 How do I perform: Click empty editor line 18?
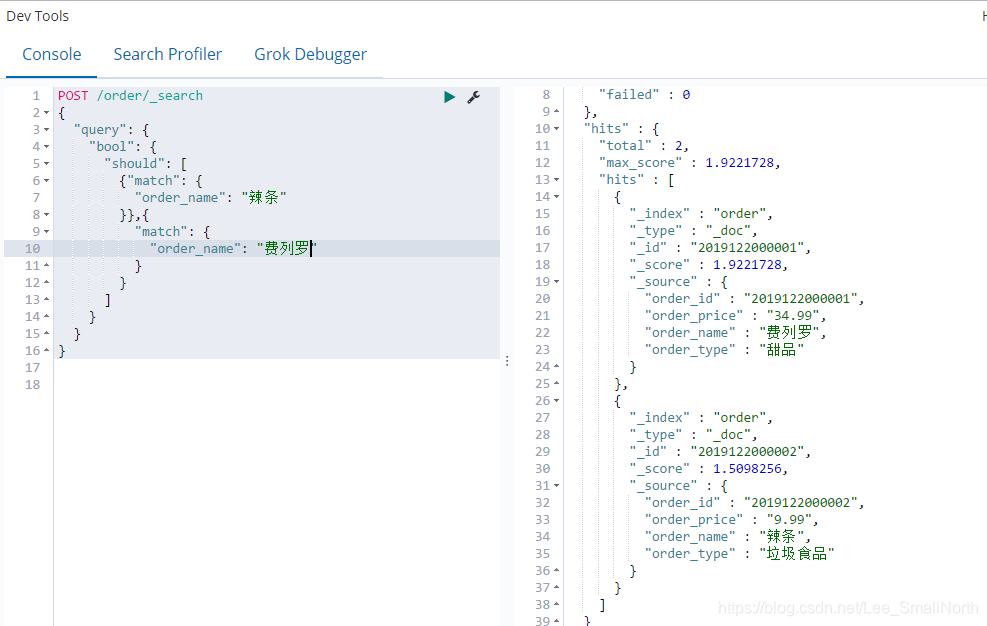pyautogui.click(x=277, y=385)
